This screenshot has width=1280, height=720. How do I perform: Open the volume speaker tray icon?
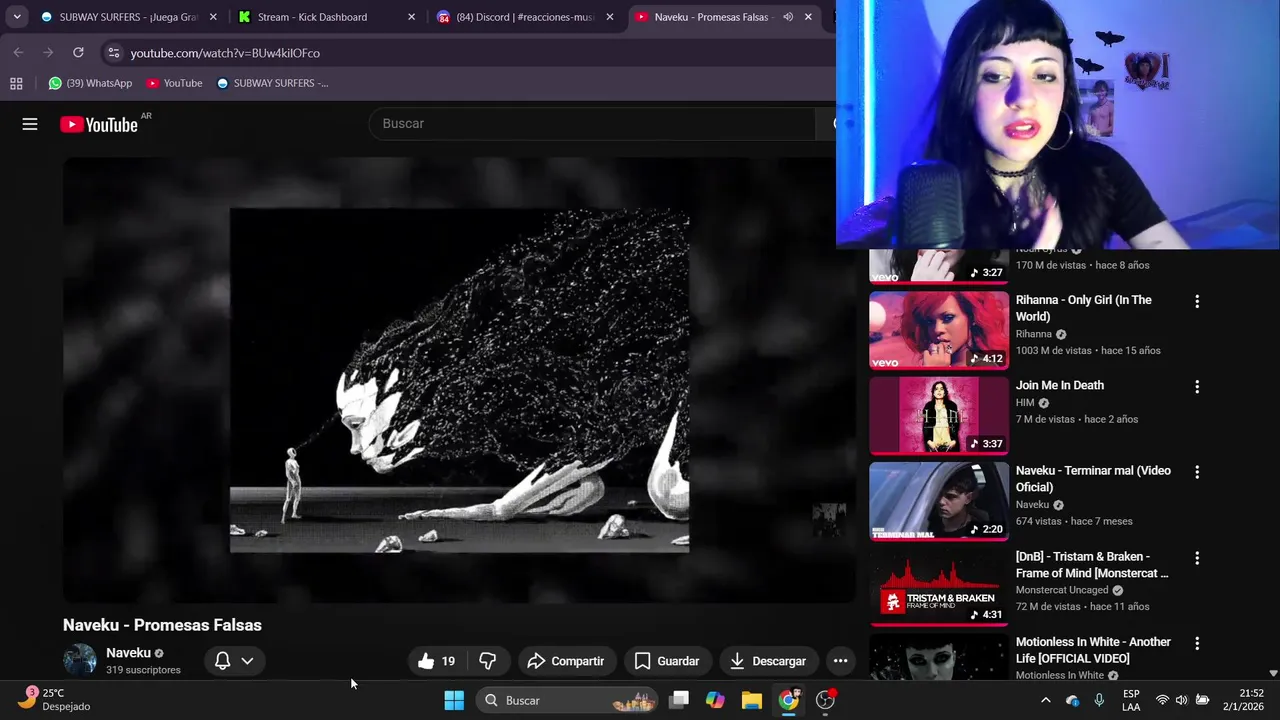pos(1181,700)
